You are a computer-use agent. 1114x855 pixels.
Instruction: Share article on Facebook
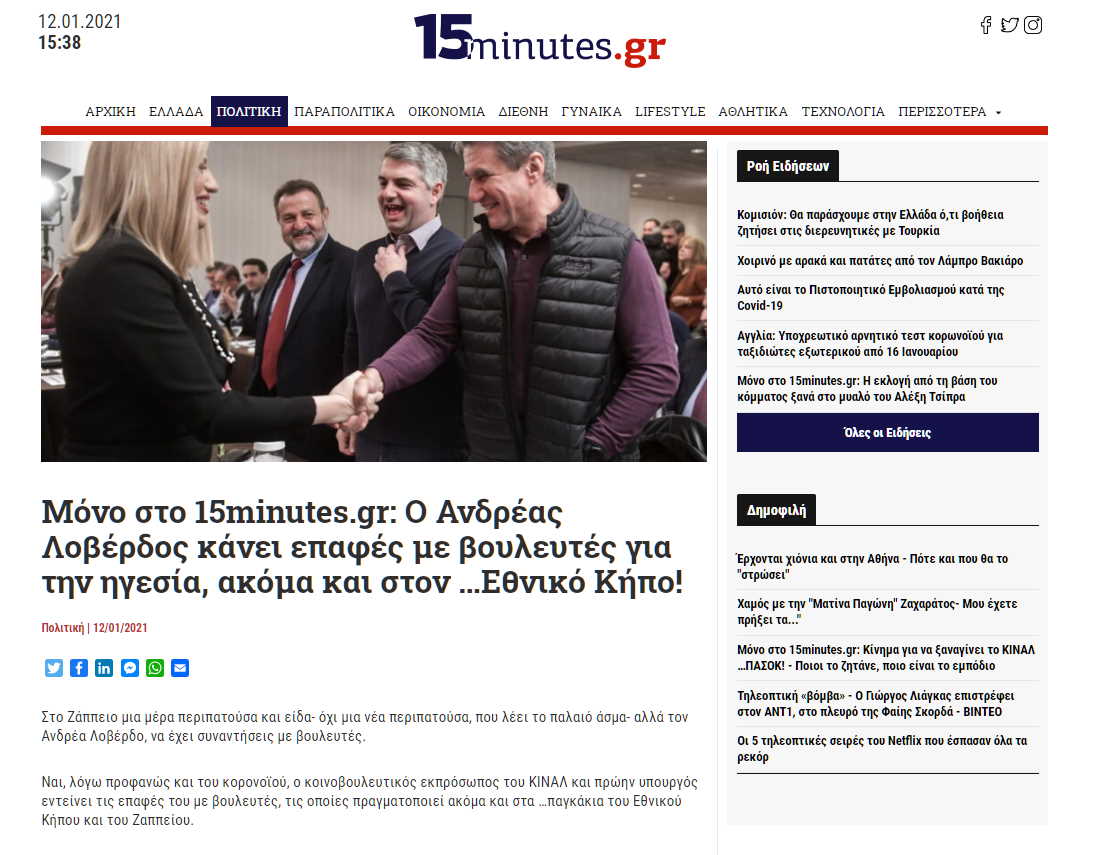pos(79,668)
